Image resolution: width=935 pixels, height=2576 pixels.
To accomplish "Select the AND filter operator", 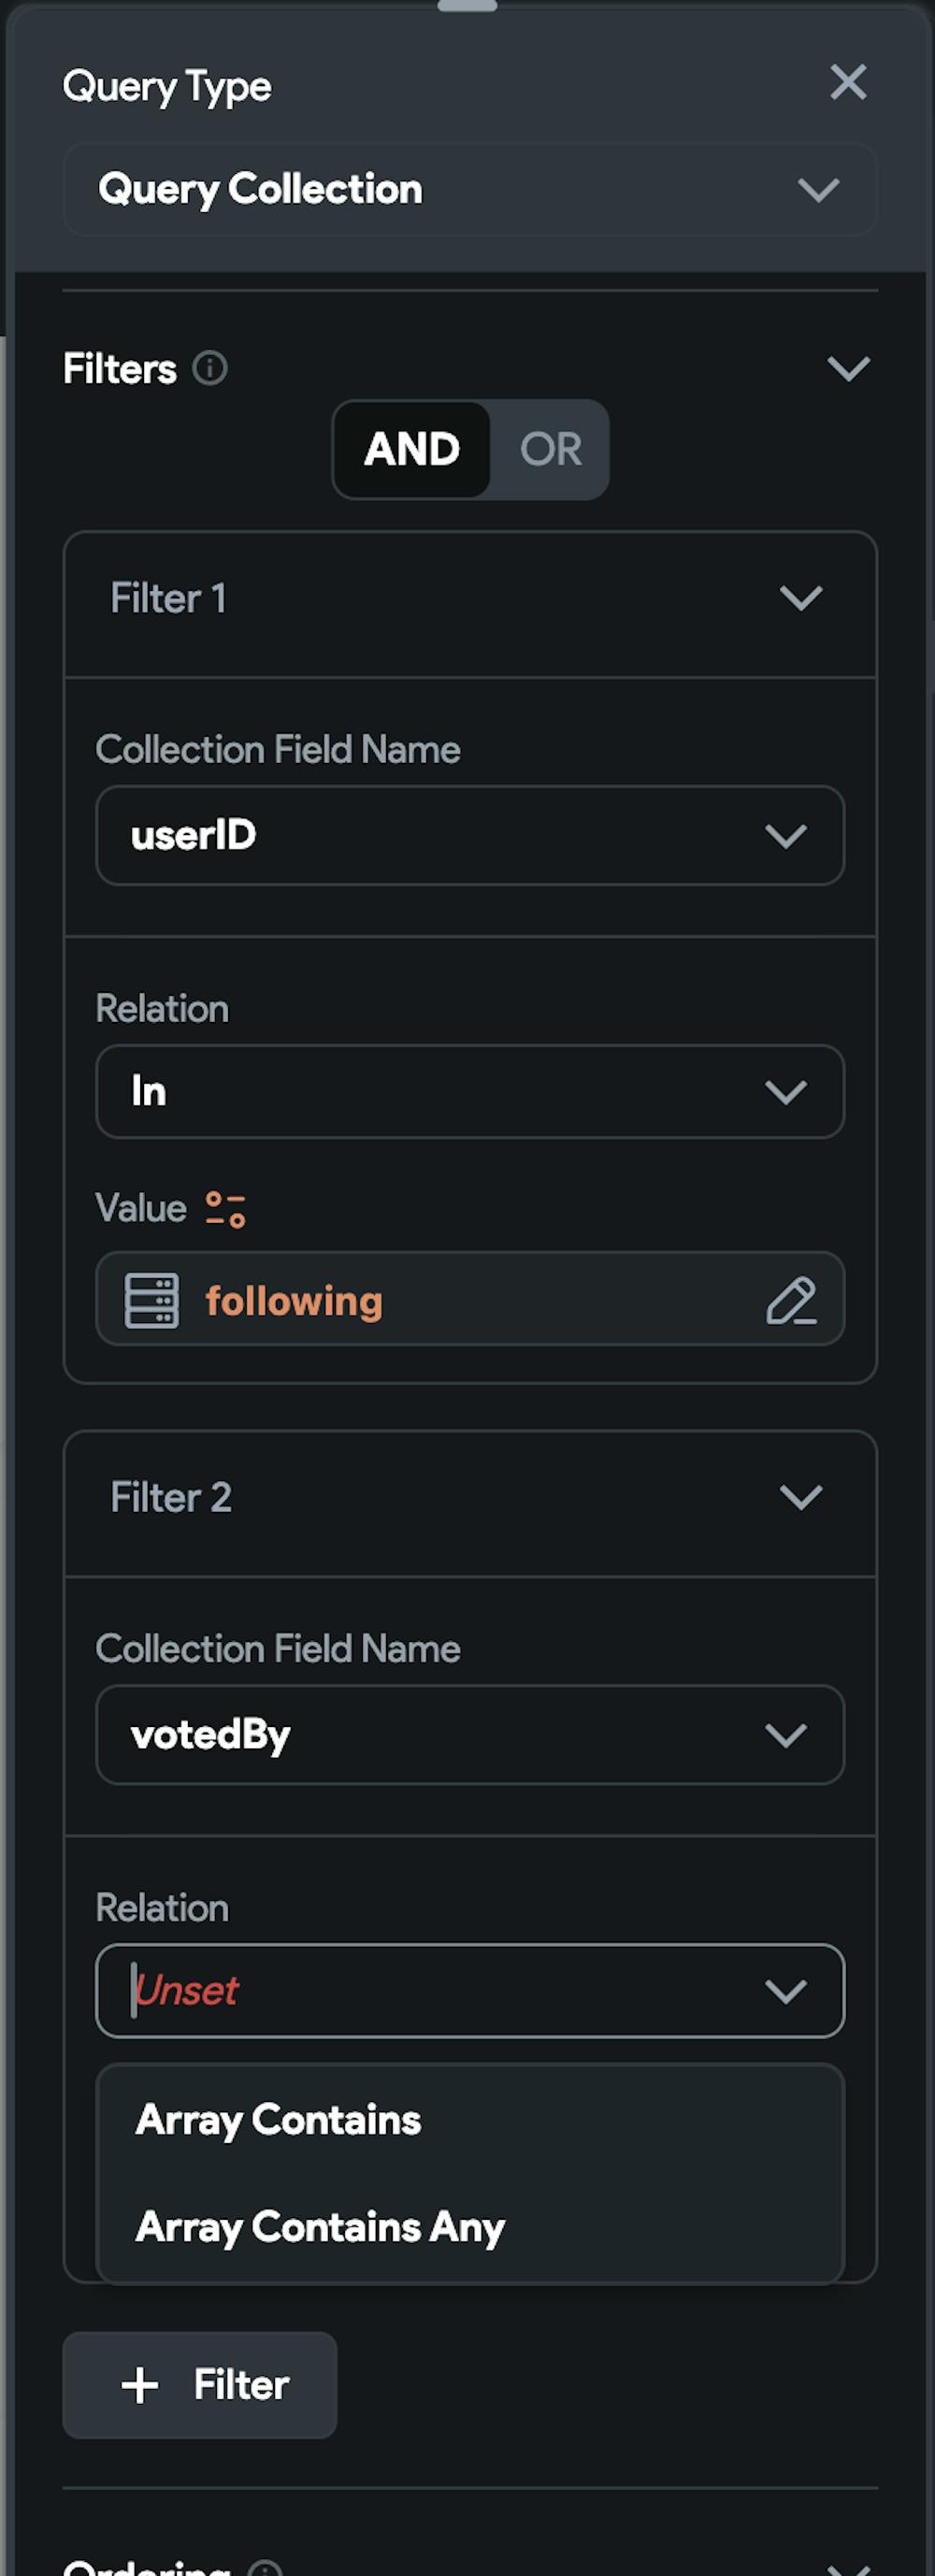I will pos(412,449).
